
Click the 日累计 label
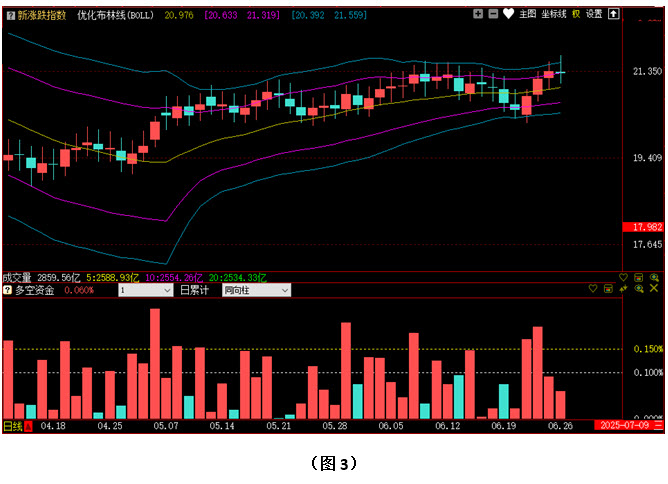(194, 291)
